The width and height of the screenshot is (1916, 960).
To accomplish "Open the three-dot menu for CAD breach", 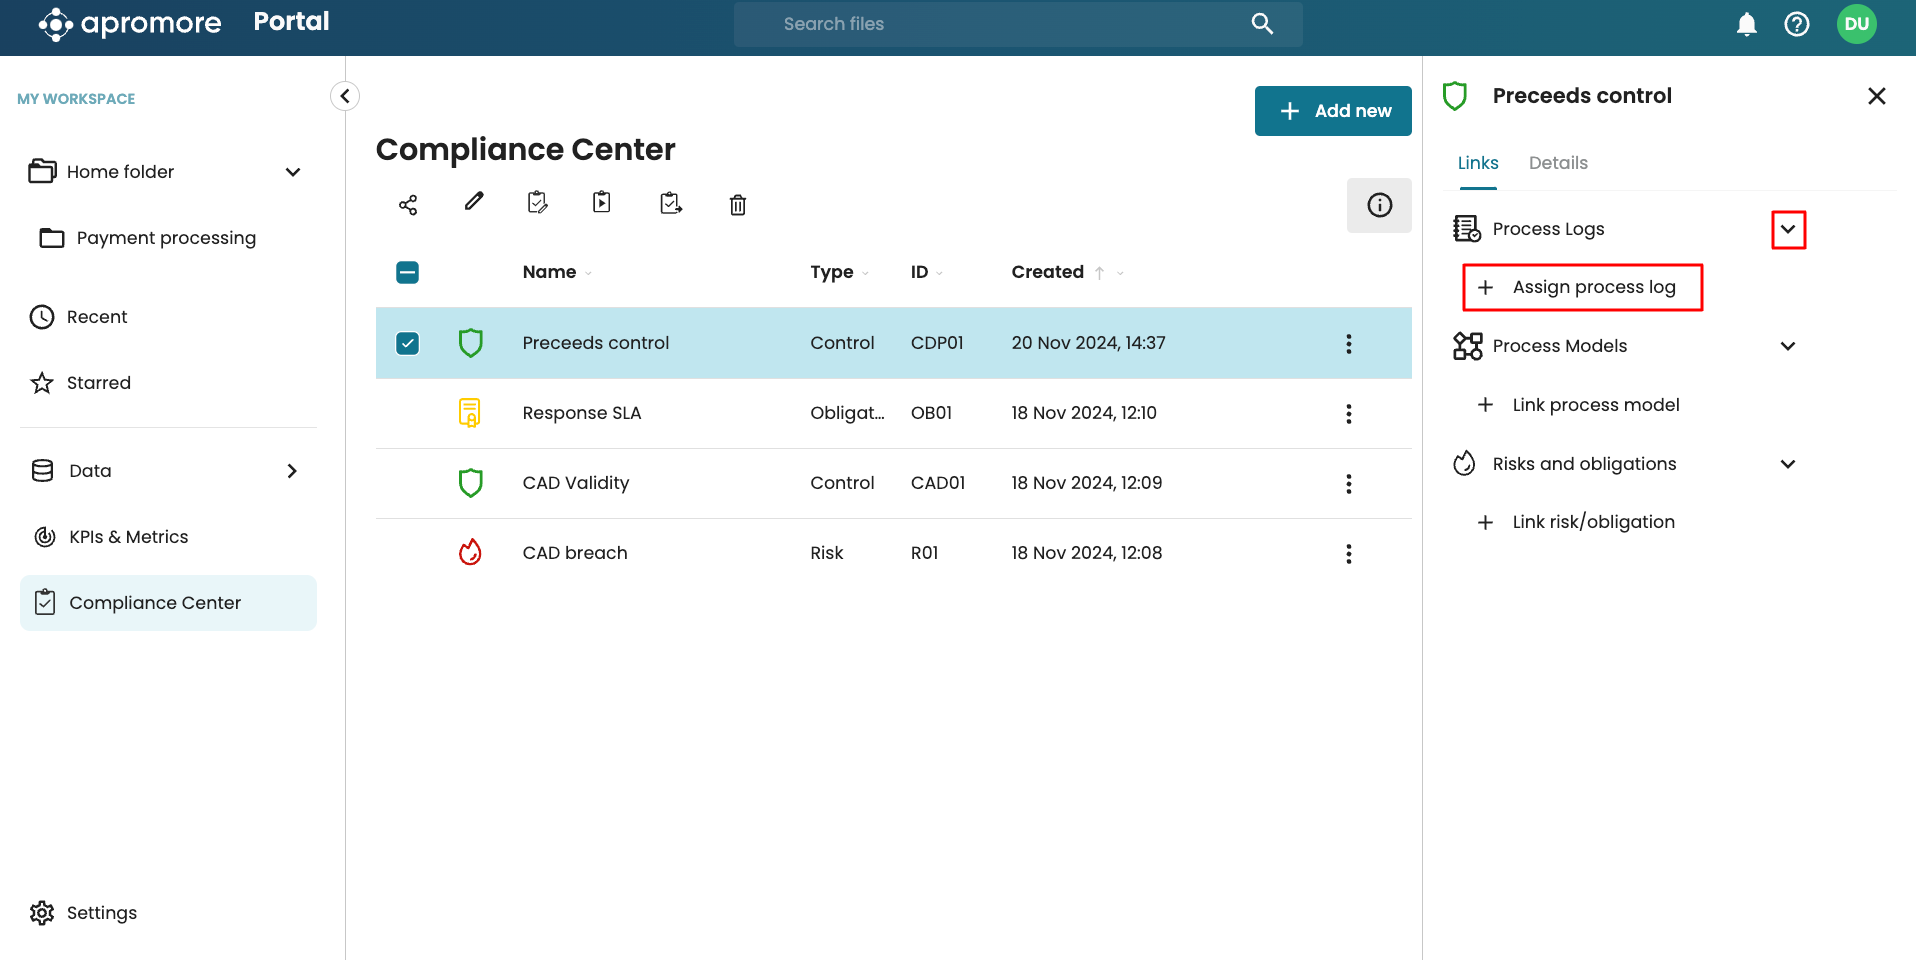I will click(1348, 554).
